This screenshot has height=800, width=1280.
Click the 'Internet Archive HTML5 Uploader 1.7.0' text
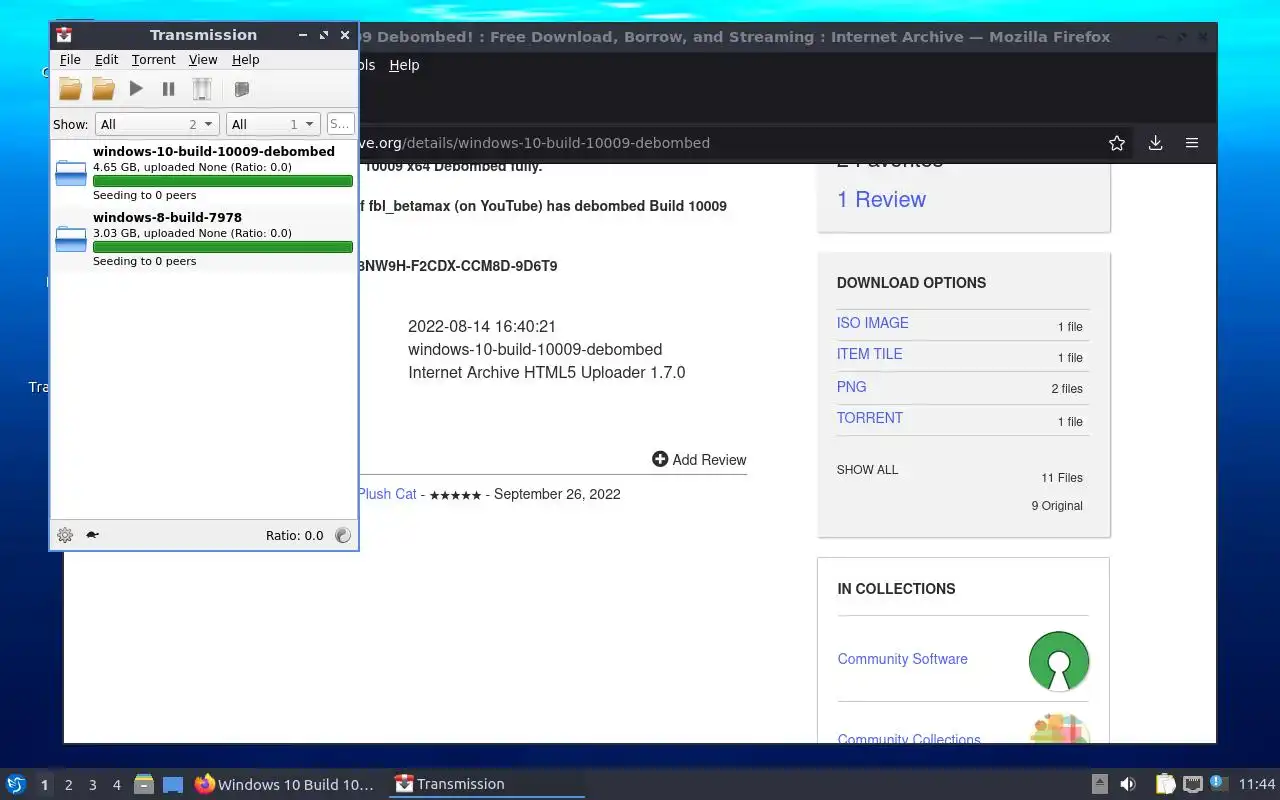tap(547, 373)
